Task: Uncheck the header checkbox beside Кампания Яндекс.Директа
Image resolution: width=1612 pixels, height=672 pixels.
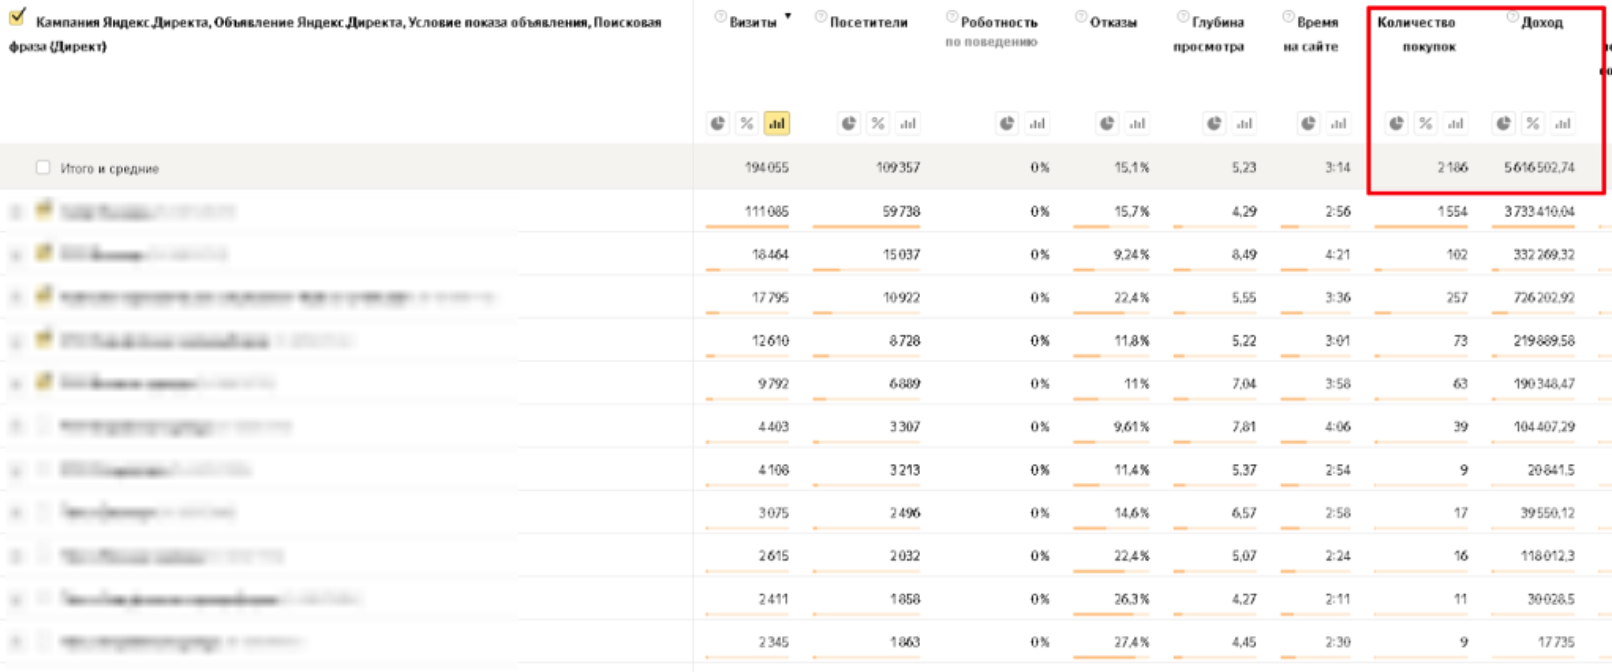Action: point(17,17)
